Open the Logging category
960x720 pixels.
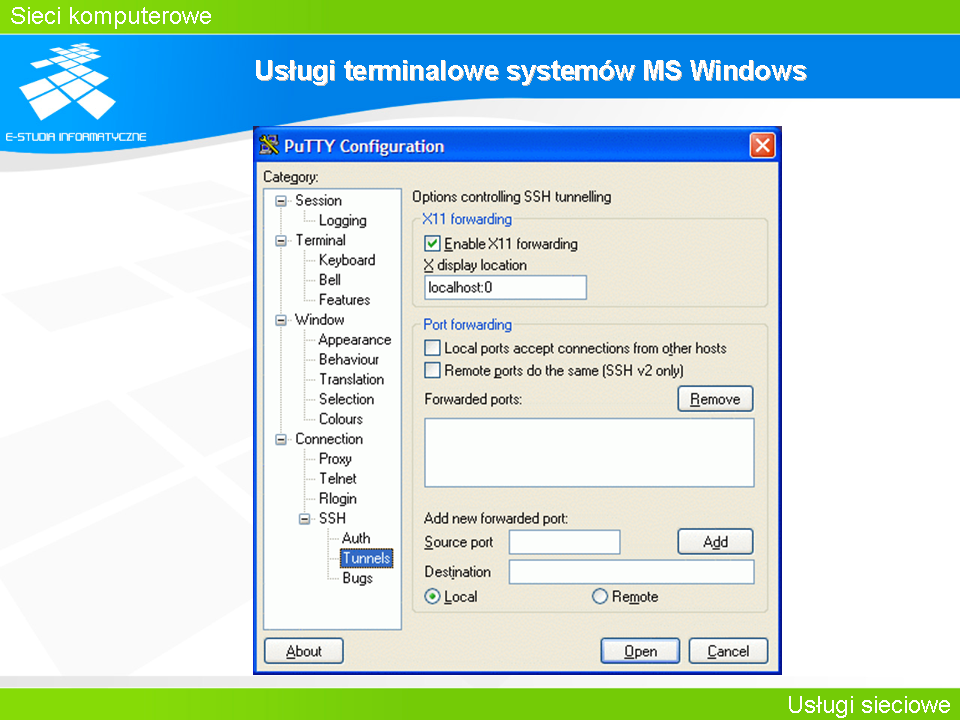click(x=342, y=220)
